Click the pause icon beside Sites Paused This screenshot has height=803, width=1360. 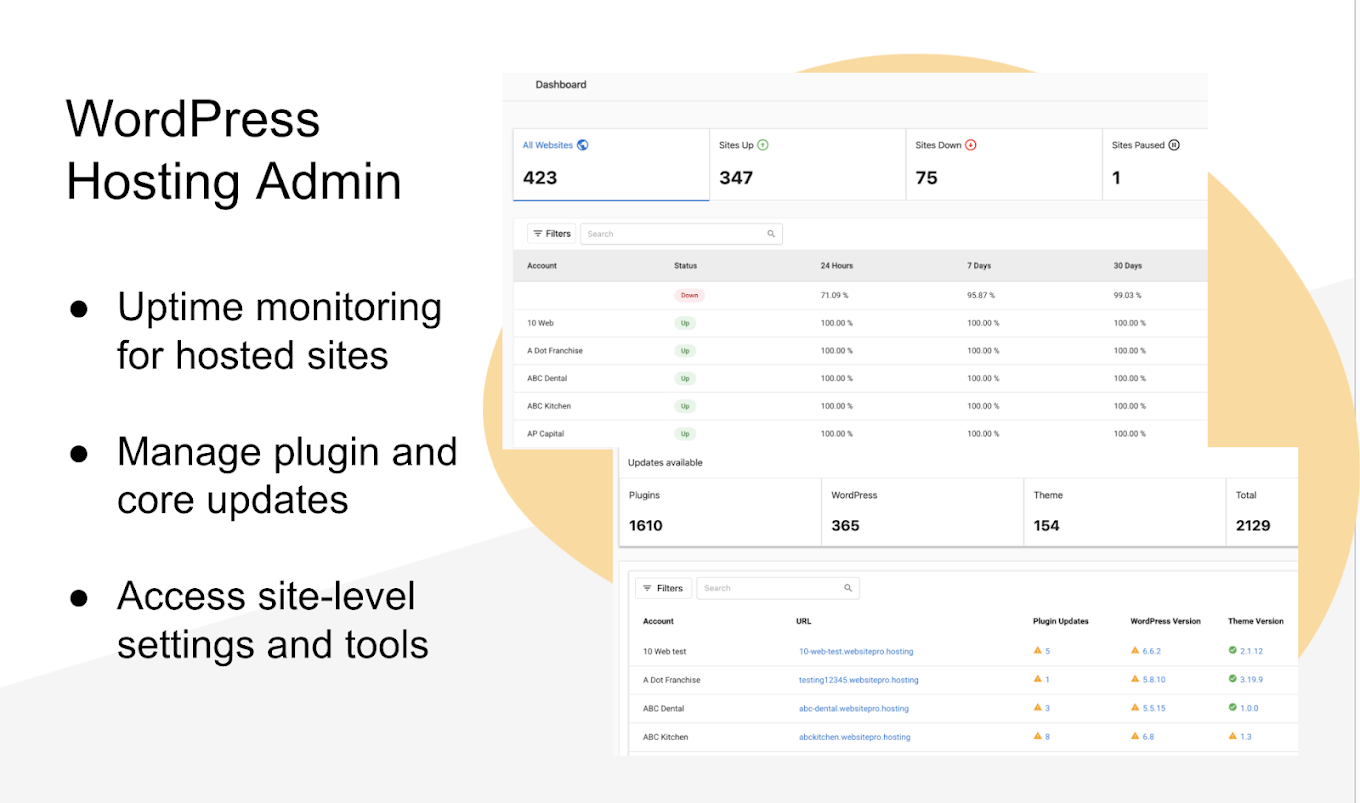pos(1174,145)
